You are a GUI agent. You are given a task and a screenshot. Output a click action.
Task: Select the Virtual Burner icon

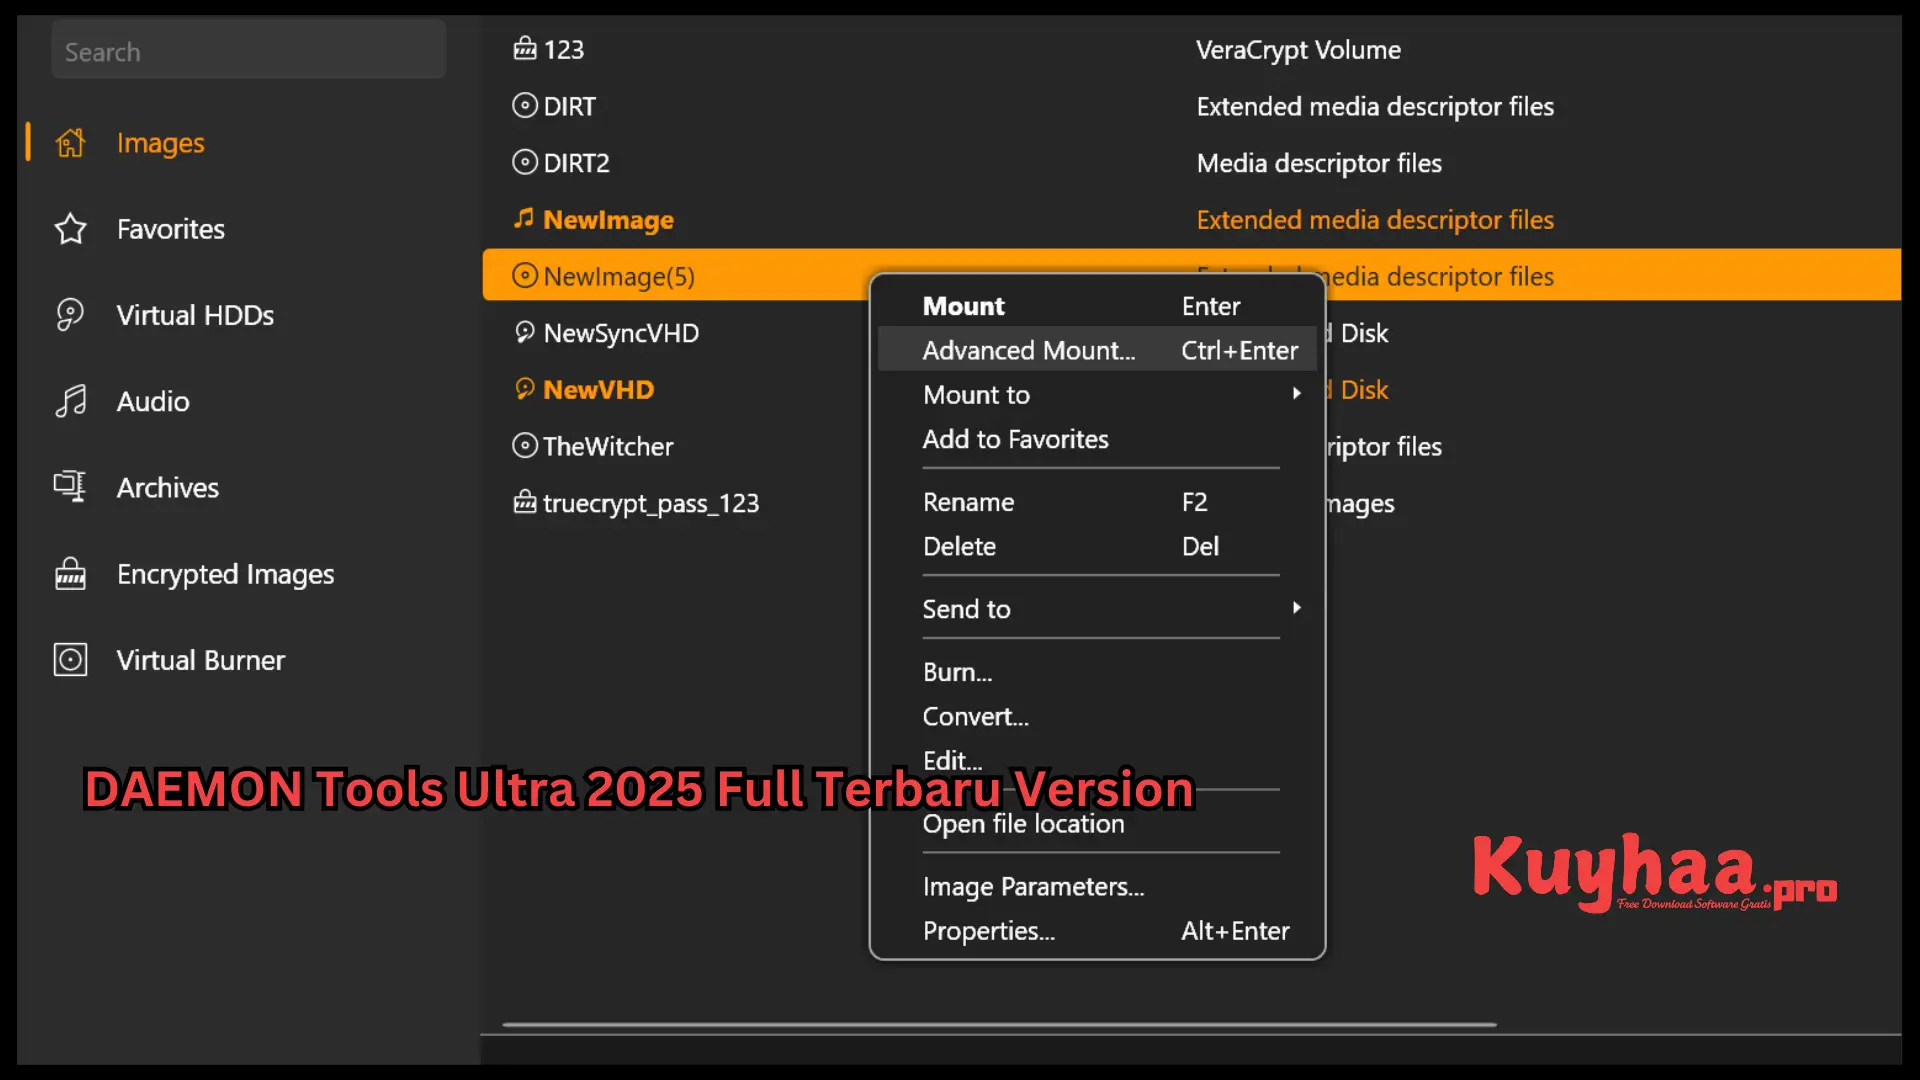[69, 659]
